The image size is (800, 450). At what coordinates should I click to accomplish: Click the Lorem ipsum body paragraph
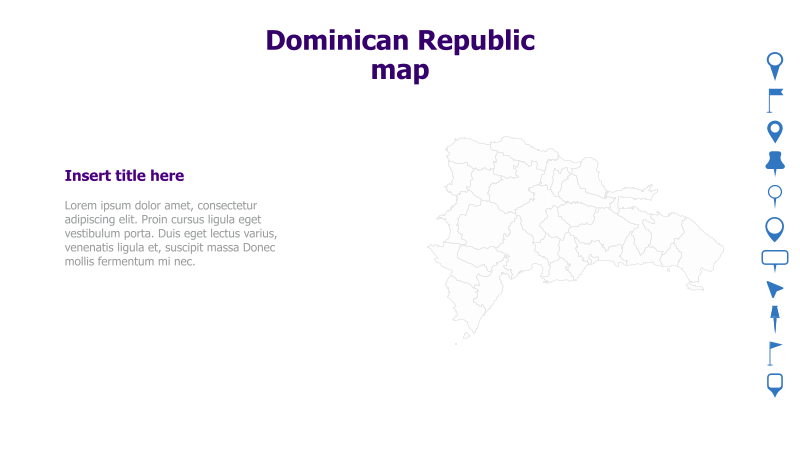(171, 233)
